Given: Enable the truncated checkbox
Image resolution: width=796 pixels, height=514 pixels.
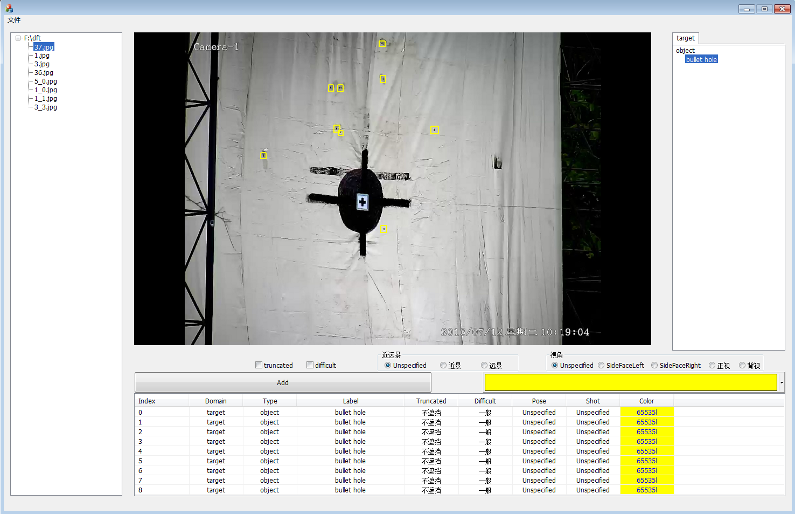Looking at the screenshot, I should pos(260,365).
